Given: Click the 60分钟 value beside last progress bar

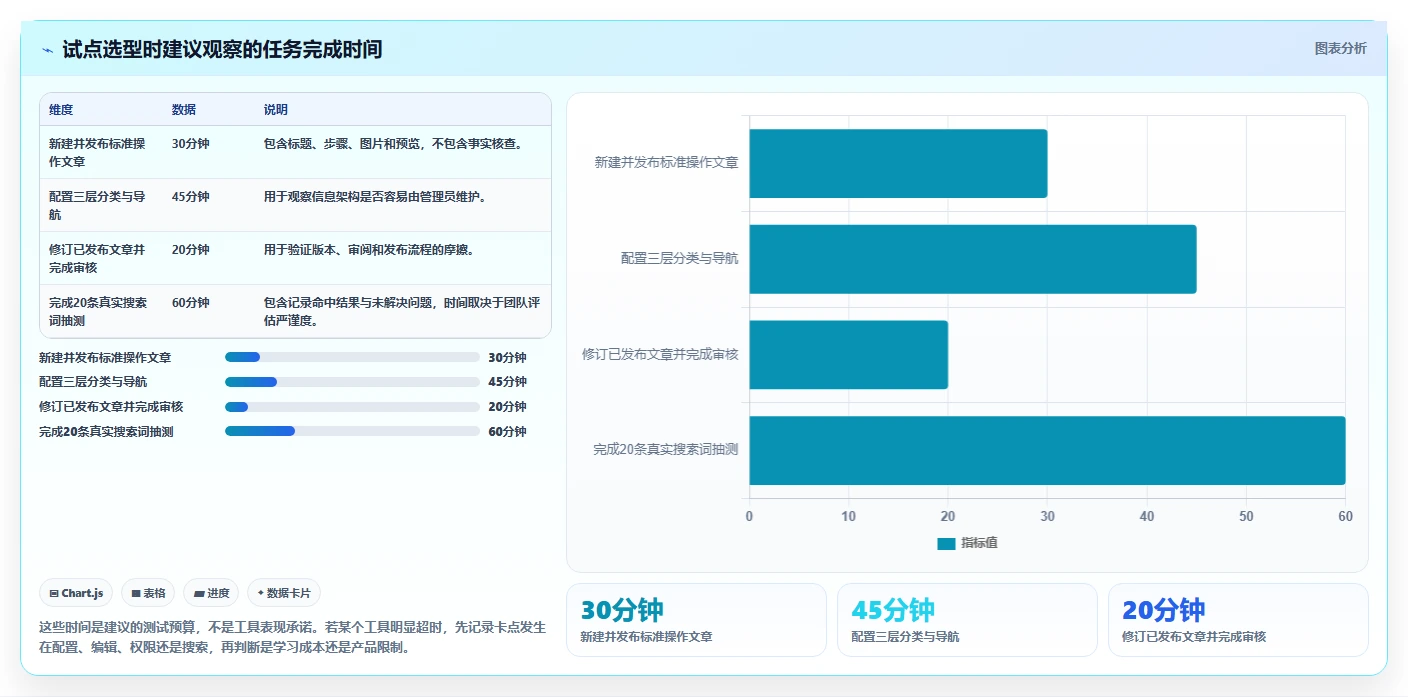Looking at the screenshot, I should 508,432.
